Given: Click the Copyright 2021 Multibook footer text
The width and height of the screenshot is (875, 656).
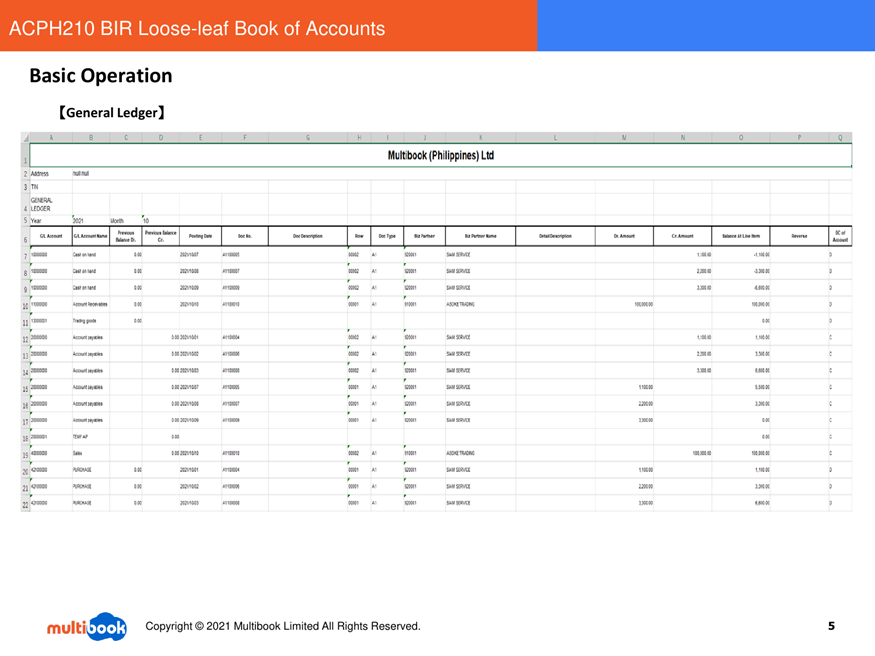Looking at the screenshot, I should pos(283,626).
